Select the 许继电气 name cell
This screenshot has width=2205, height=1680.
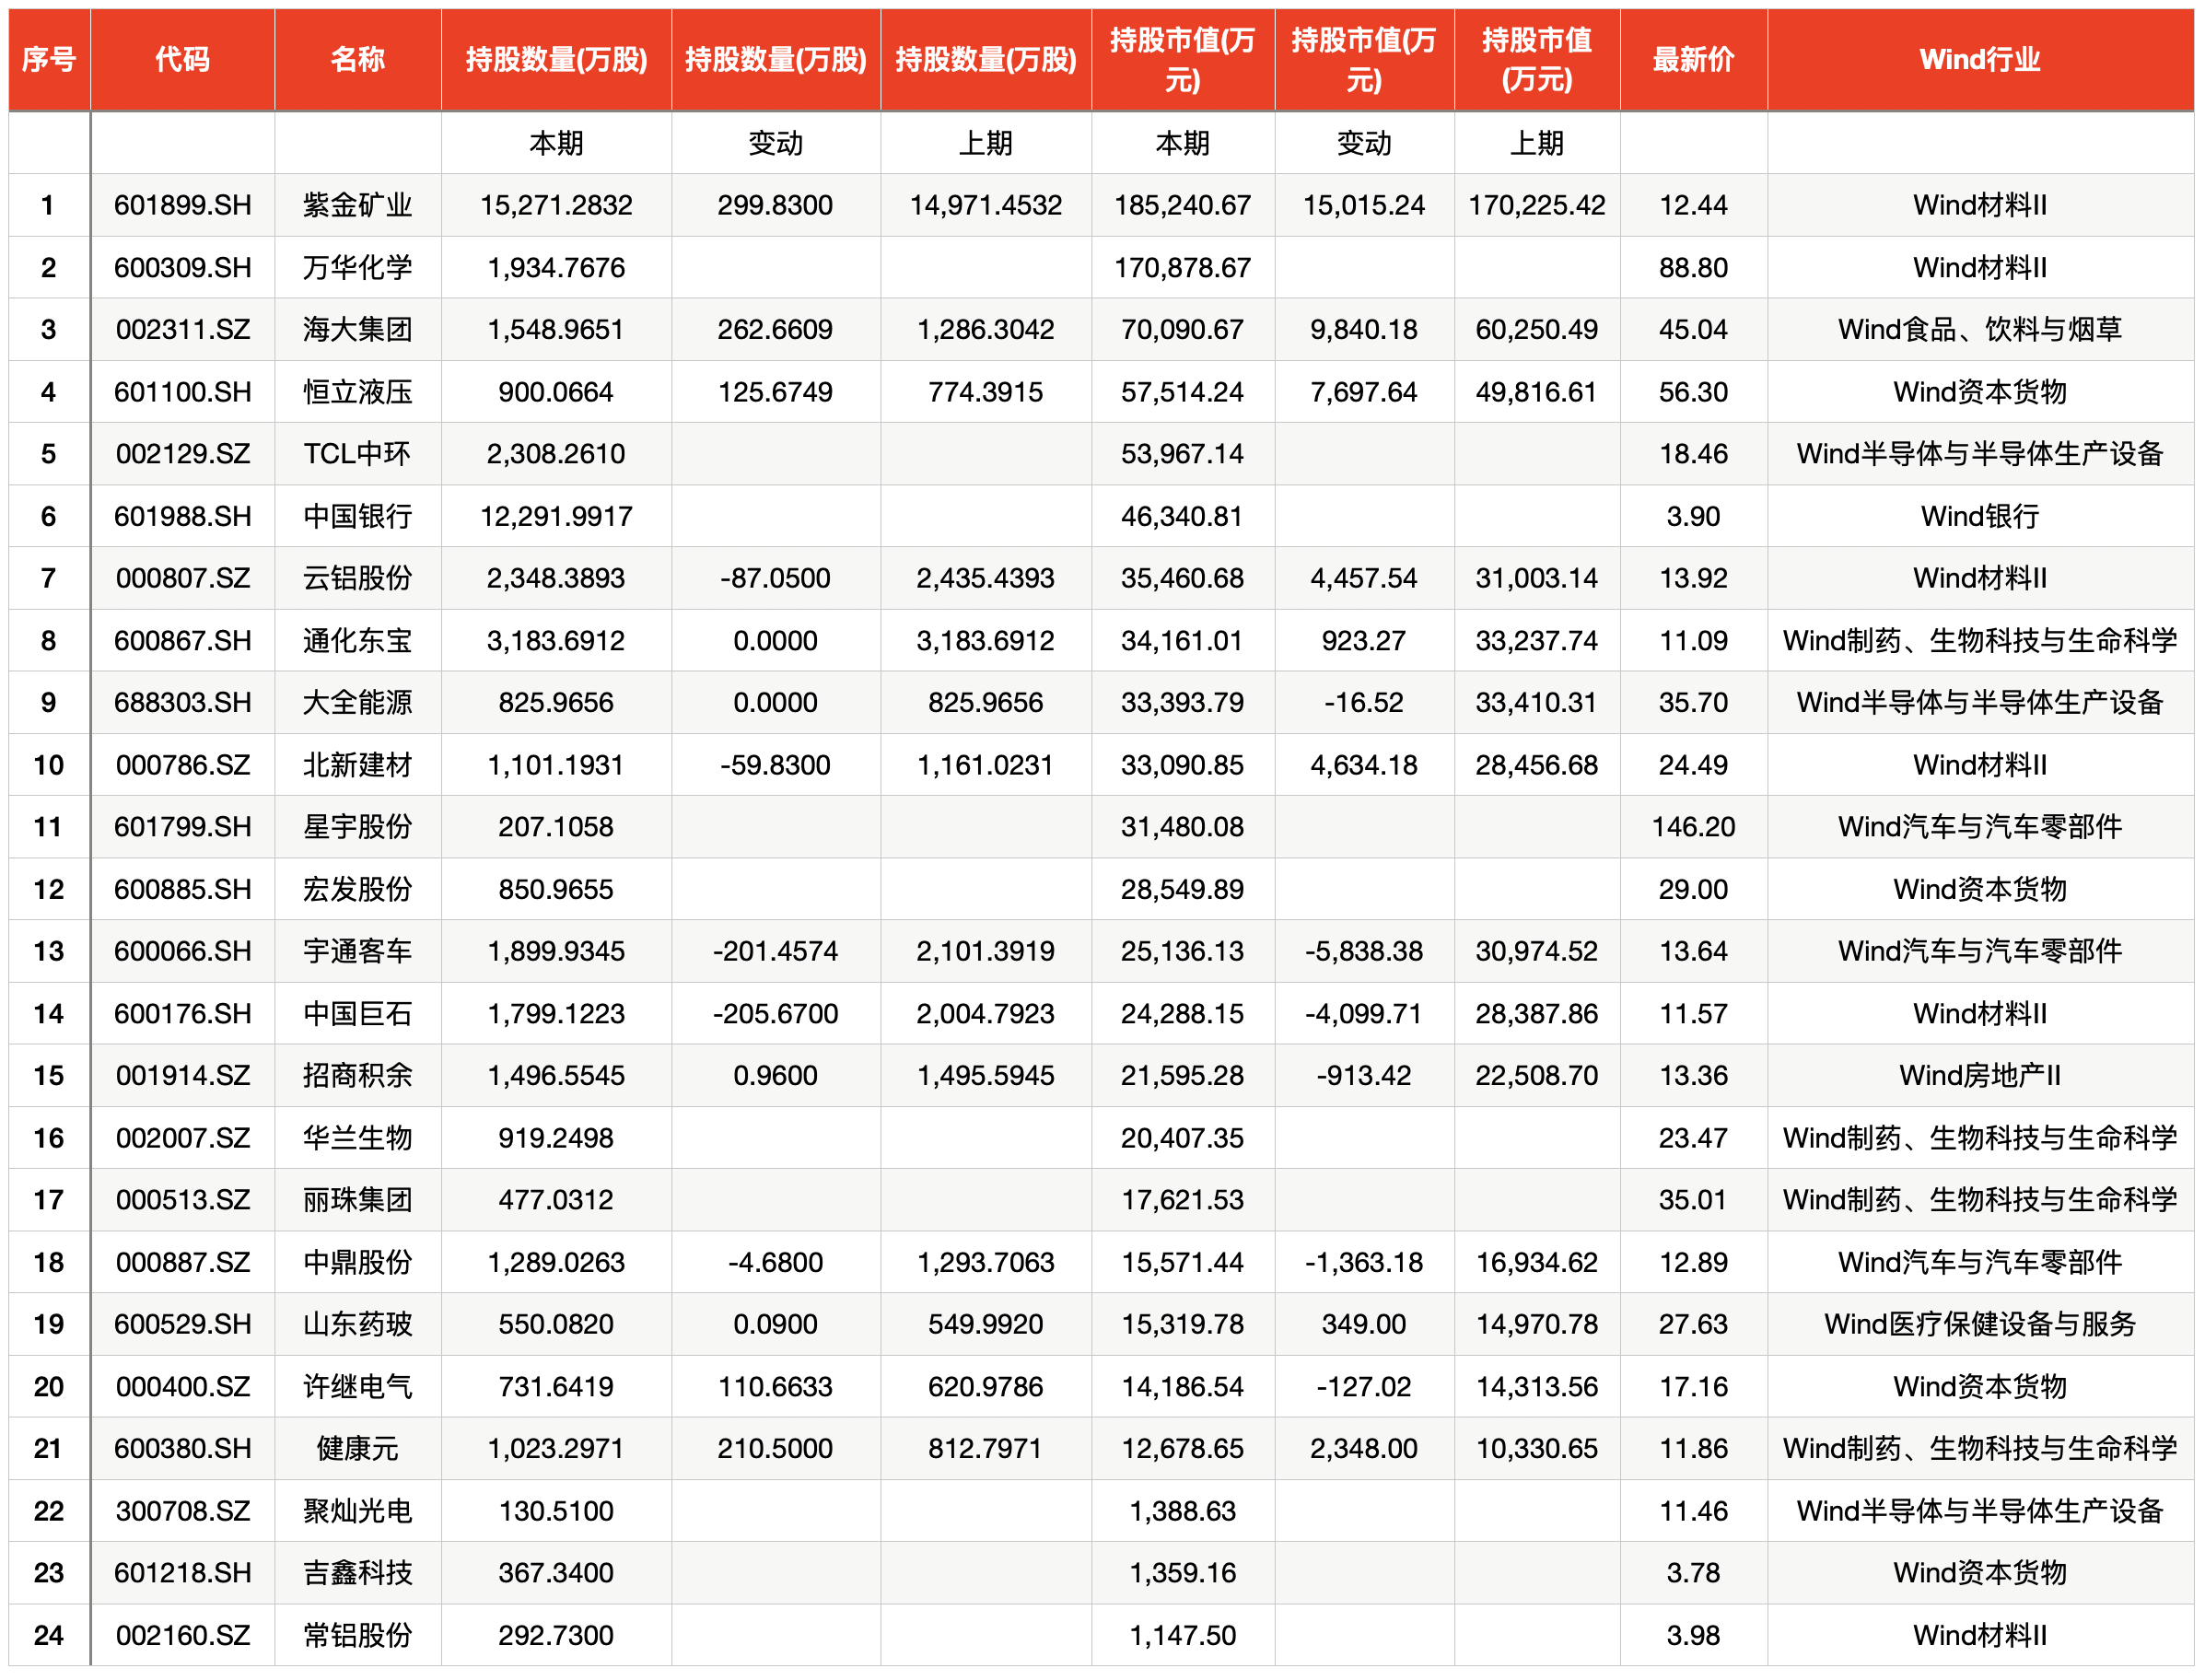(358, 1388)
